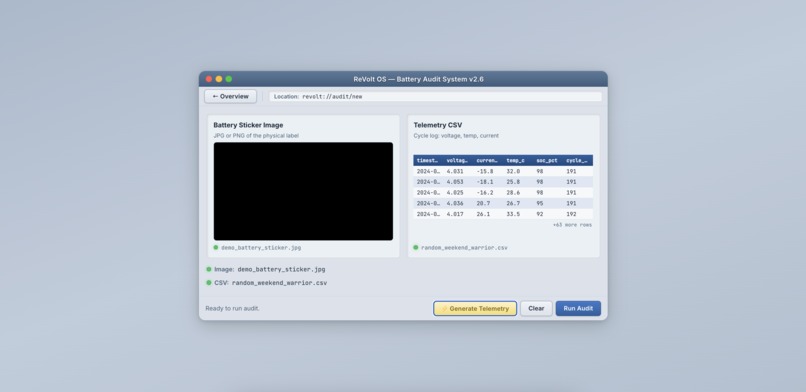Start the audit with Run Audit
The image size is (806, 392).
(x=578, y=308)
